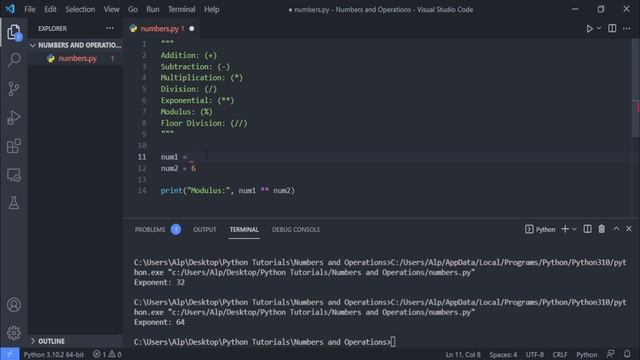Go to line via Ln 11, Col 8
Screen dimensions: 640x360
pyautogui.click(x=463, y=354)
